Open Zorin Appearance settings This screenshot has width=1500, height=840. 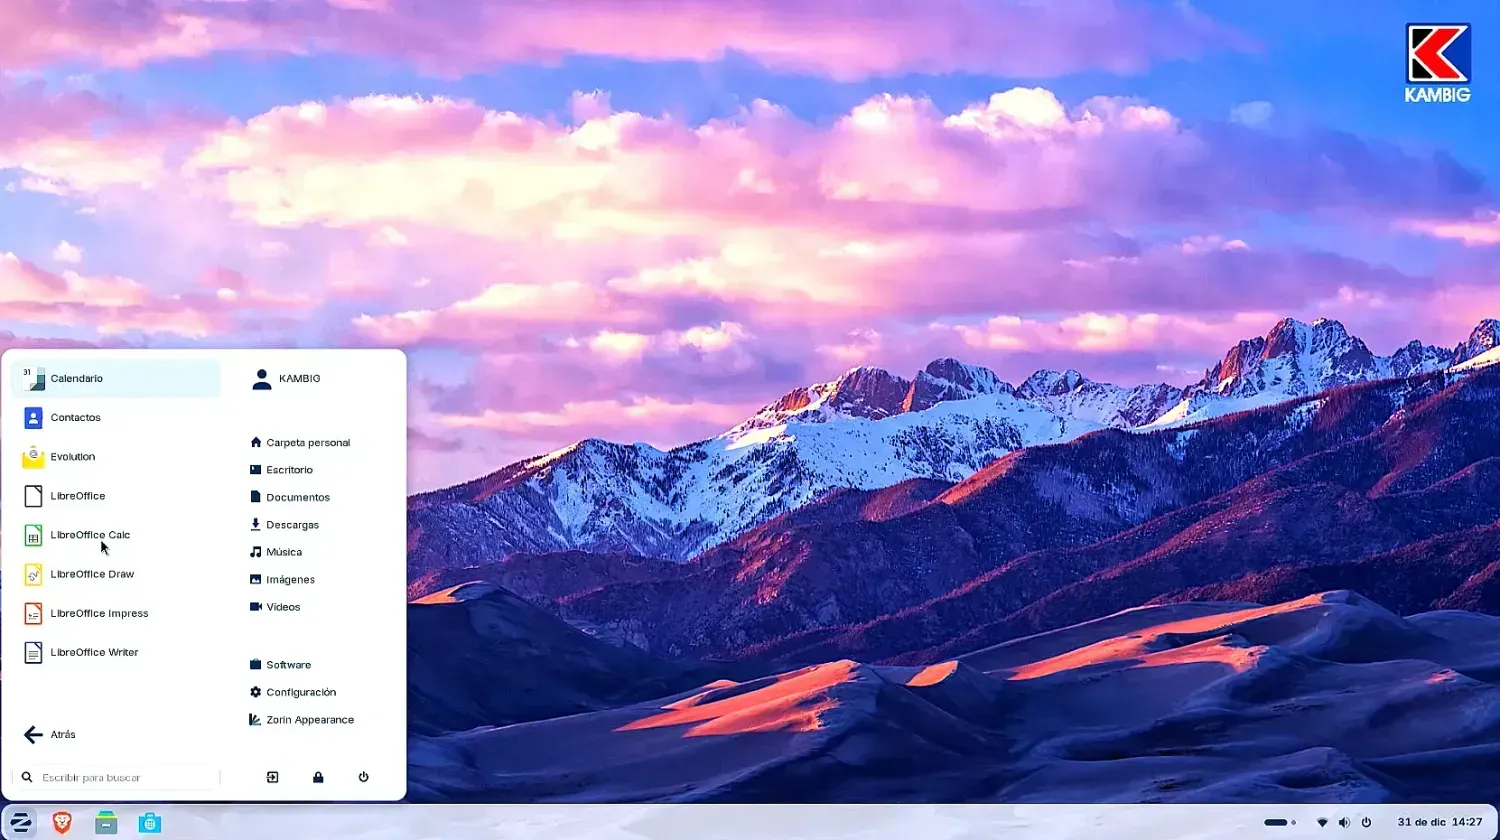[x=310, y=719]
